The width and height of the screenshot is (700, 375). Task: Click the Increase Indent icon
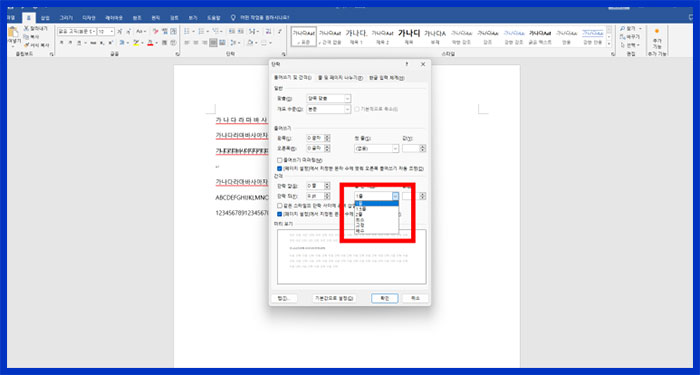tap(241, 31)
